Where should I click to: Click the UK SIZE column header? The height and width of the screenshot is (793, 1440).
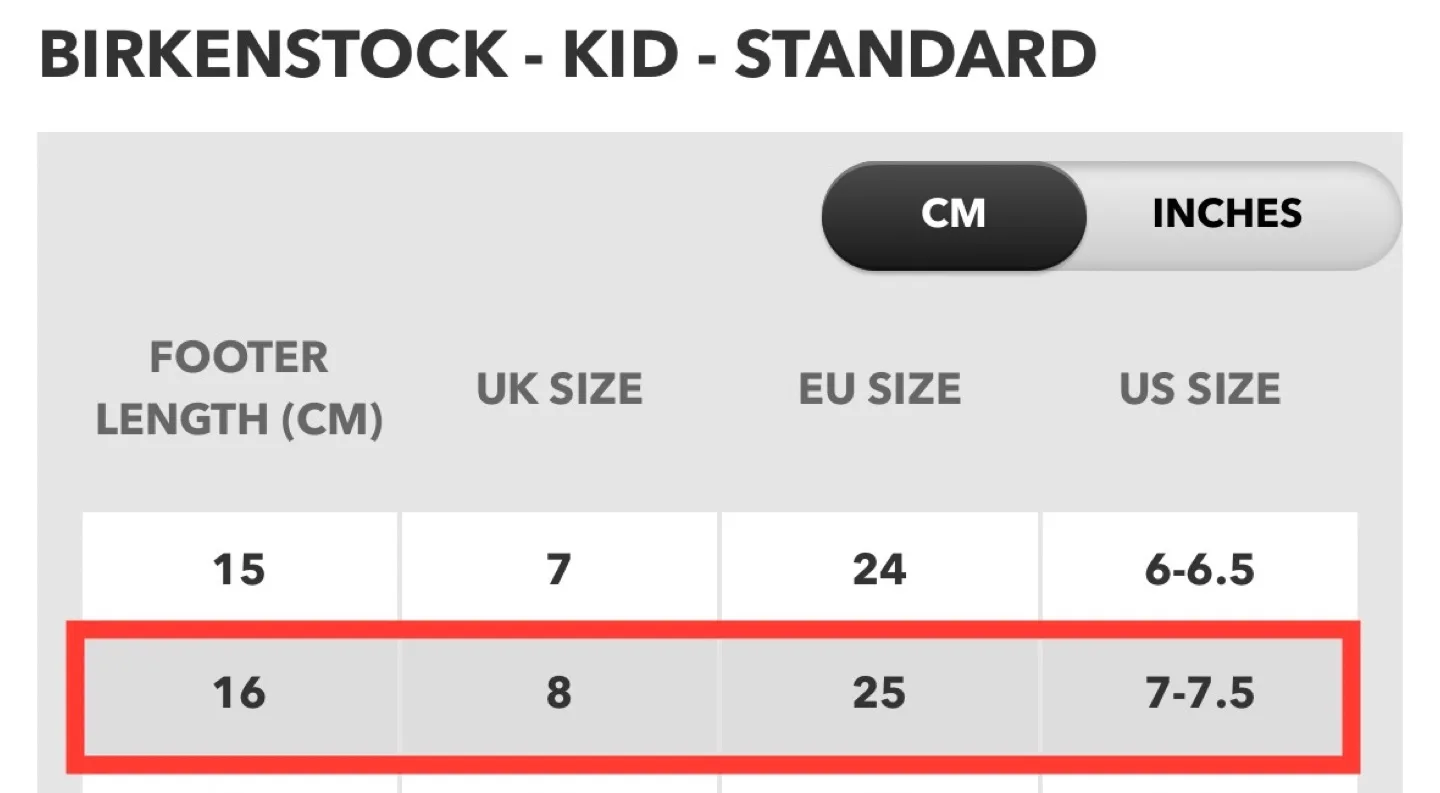558,388
